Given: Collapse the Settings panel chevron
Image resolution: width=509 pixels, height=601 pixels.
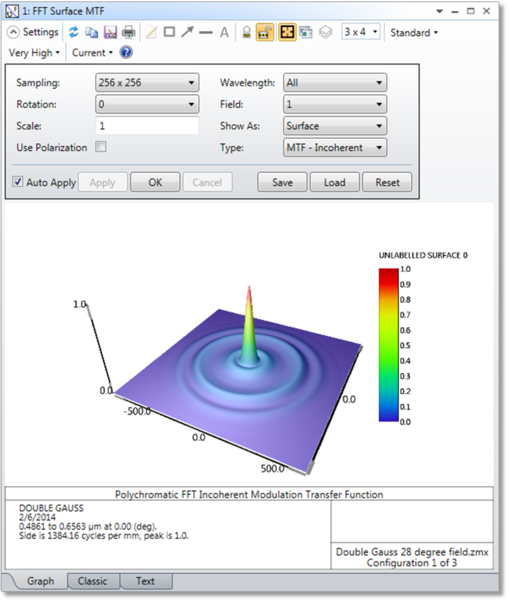Looking at the screenshot, I should pyautogui.click(x=13, y=32).
